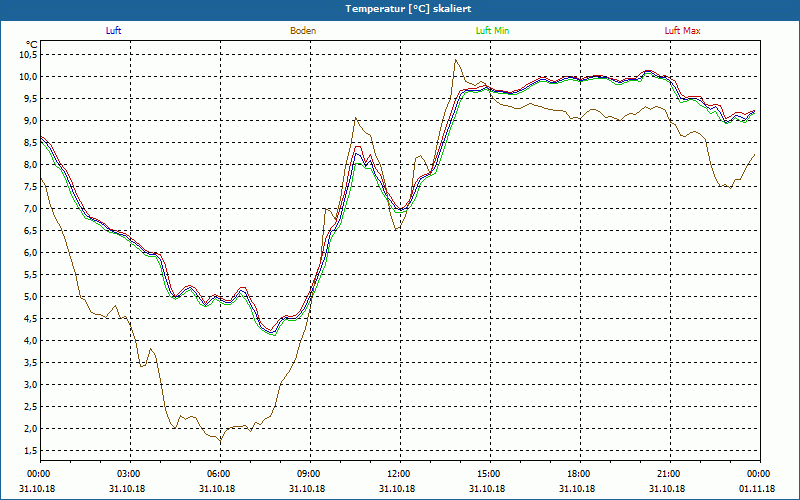800x500 pixels.
Task: Click the date 01.11.18 label
Action: point(757,488)
